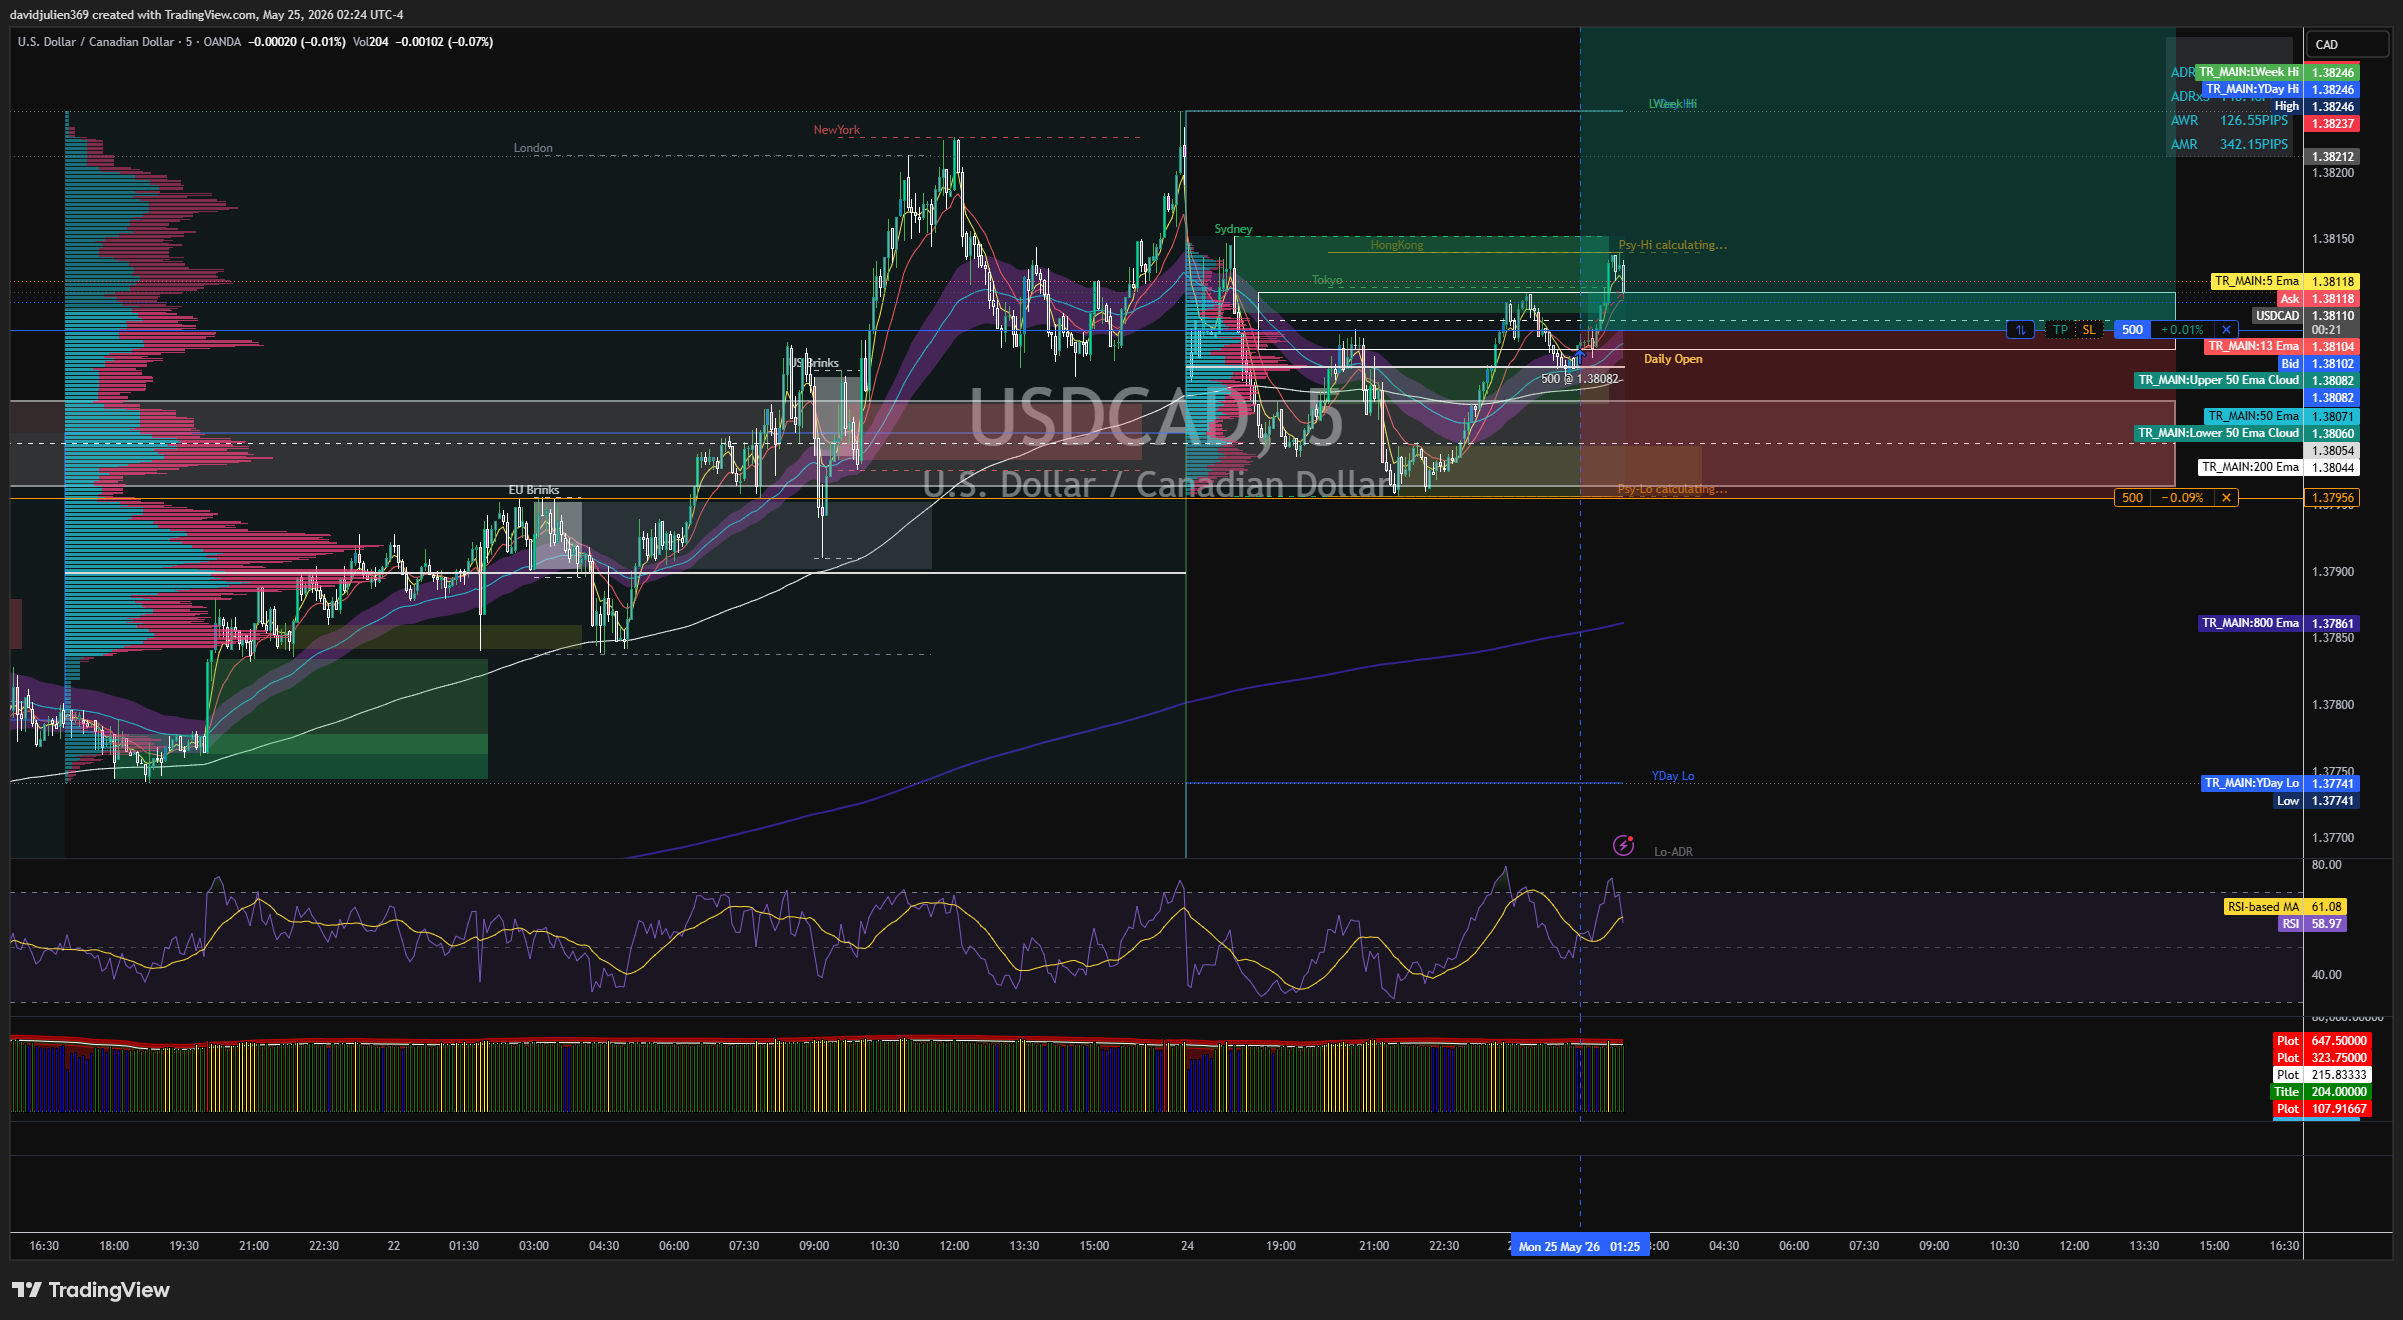
Task: Click the SL stop-loss button
Action: (2088, 330)
